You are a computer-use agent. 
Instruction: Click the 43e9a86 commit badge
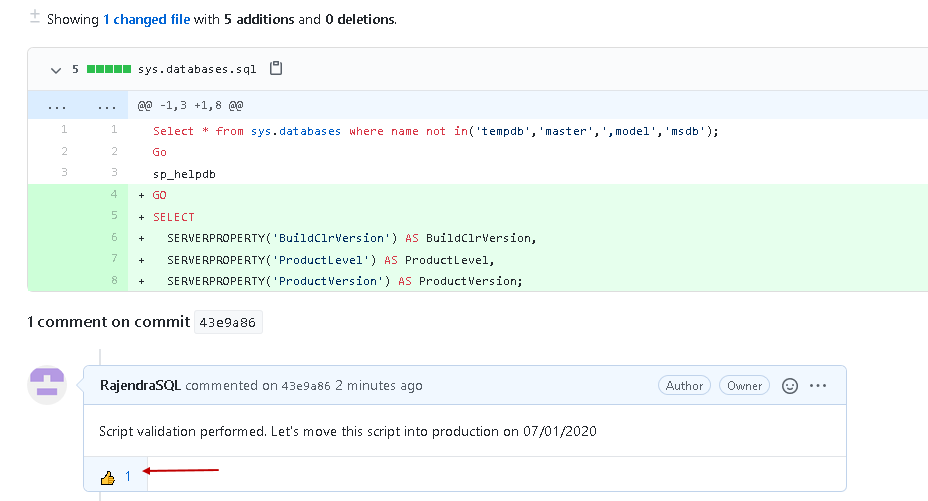pyautogui.click(x=228, y=323)
